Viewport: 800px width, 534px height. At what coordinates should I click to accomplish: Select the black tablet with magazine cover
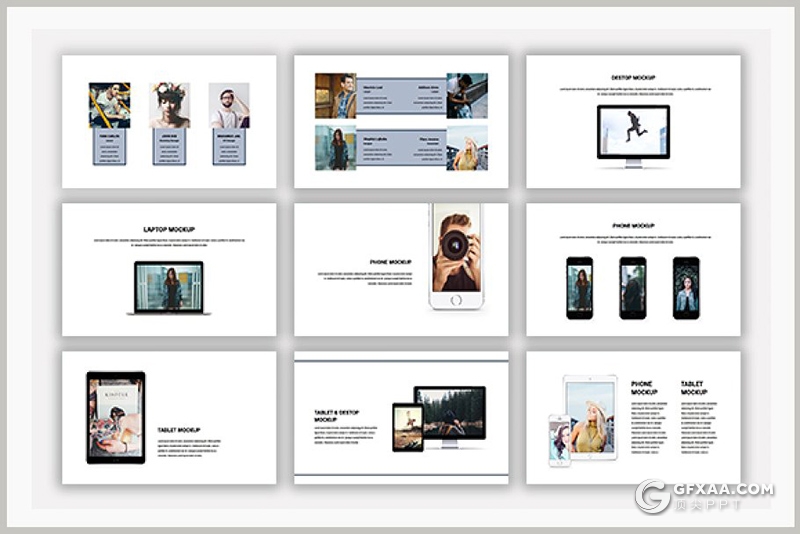pos(116,417)
